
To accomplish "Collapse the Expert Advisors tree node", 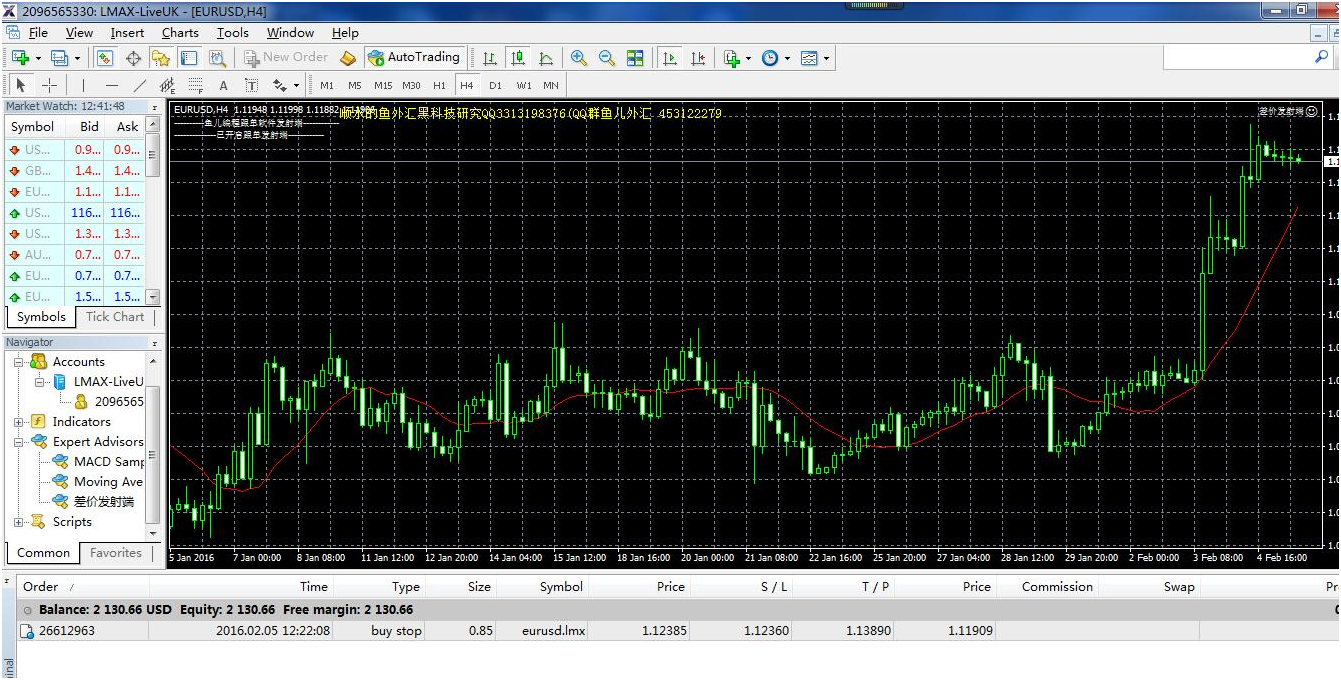I will coord(18,441).
